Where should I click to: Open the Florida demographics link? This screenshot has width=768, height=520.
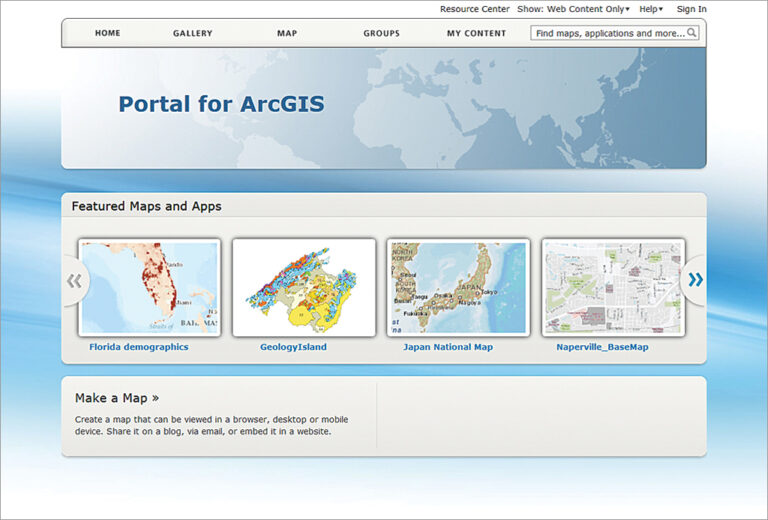[139, 347]
